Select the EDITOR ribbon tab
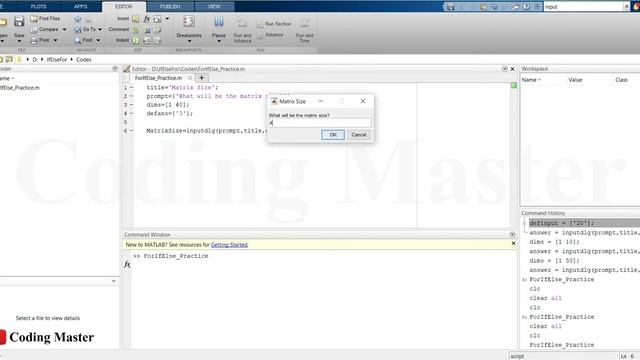Image resolution: width=640 pixels, height=360 pixels. point(124,7)
